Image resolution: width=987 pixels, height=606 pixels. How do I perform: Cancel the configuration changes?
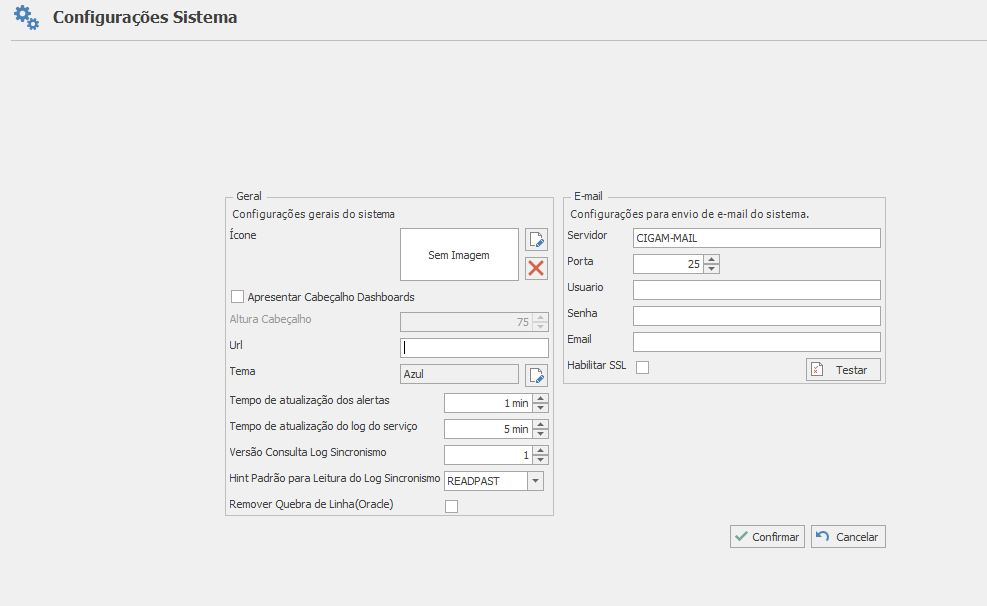pos(848,537)
